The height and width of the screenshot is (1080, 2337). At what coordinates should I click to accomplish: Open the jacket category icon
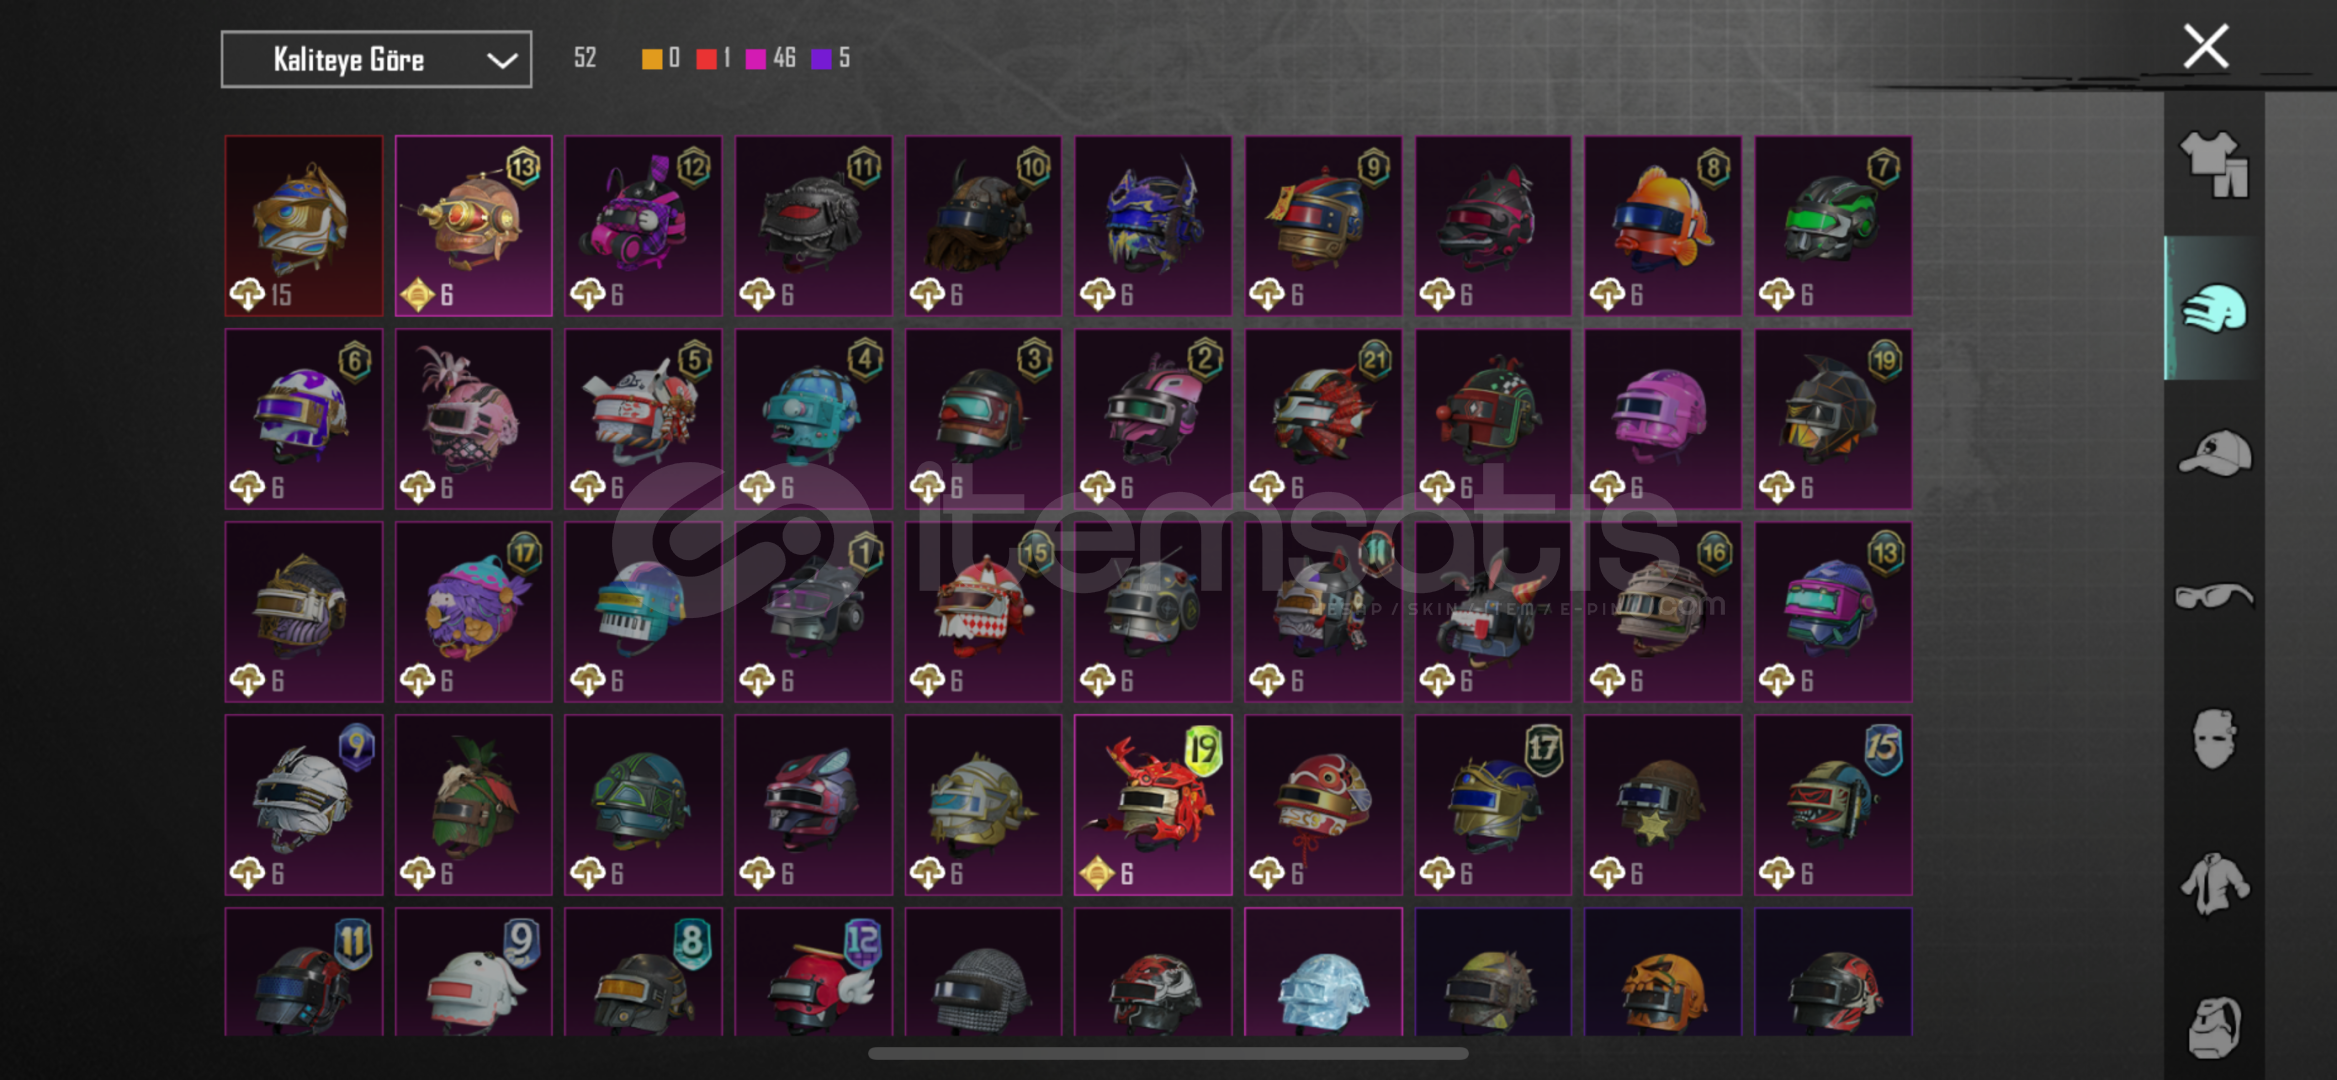pyautogui.click(x=2214, y=883)
